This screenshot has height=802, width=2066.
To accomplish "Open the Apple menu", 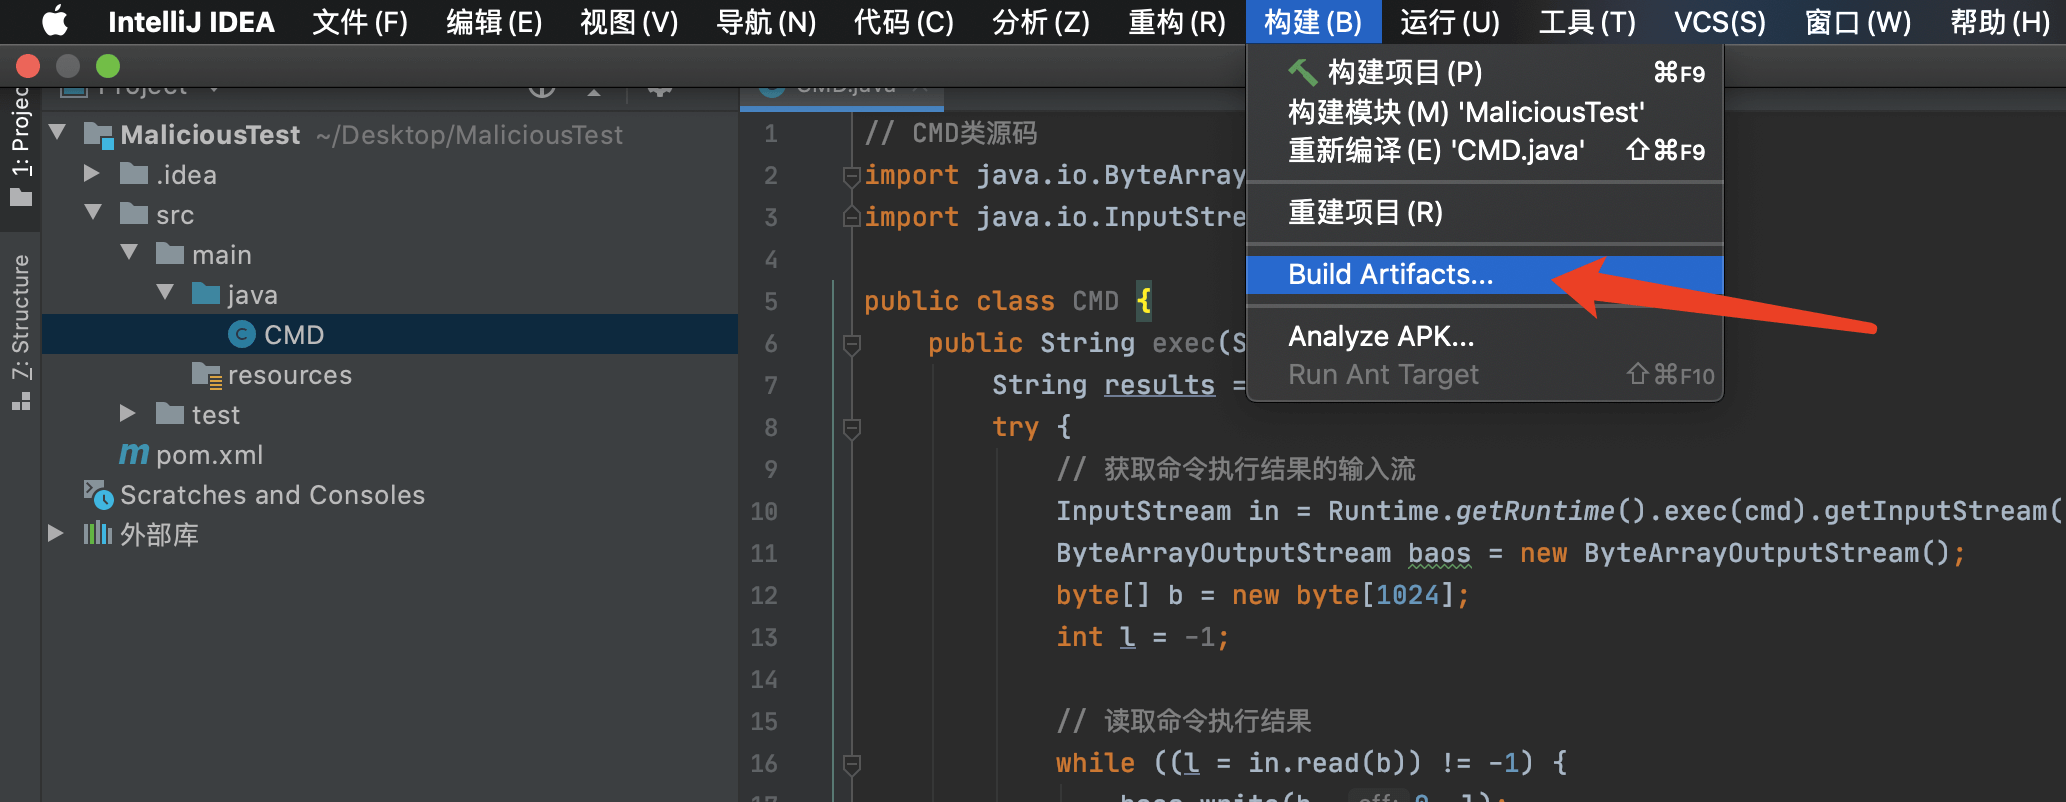I will click(x=55, y=21).
